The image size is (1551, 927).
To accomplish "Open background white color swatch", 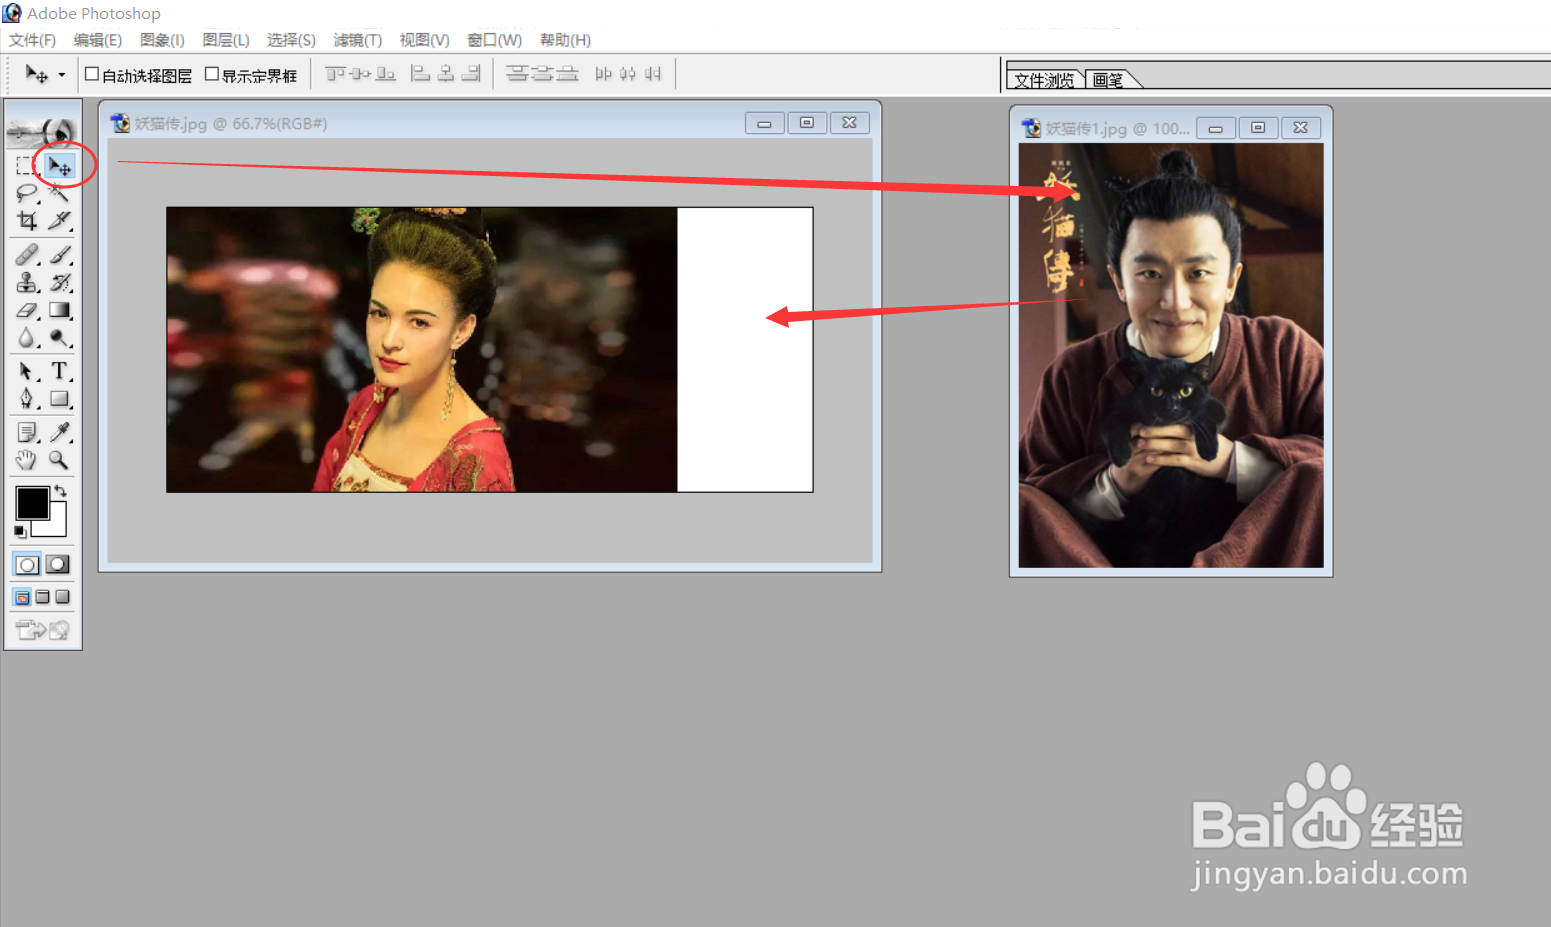I will (x=55, y=526).
